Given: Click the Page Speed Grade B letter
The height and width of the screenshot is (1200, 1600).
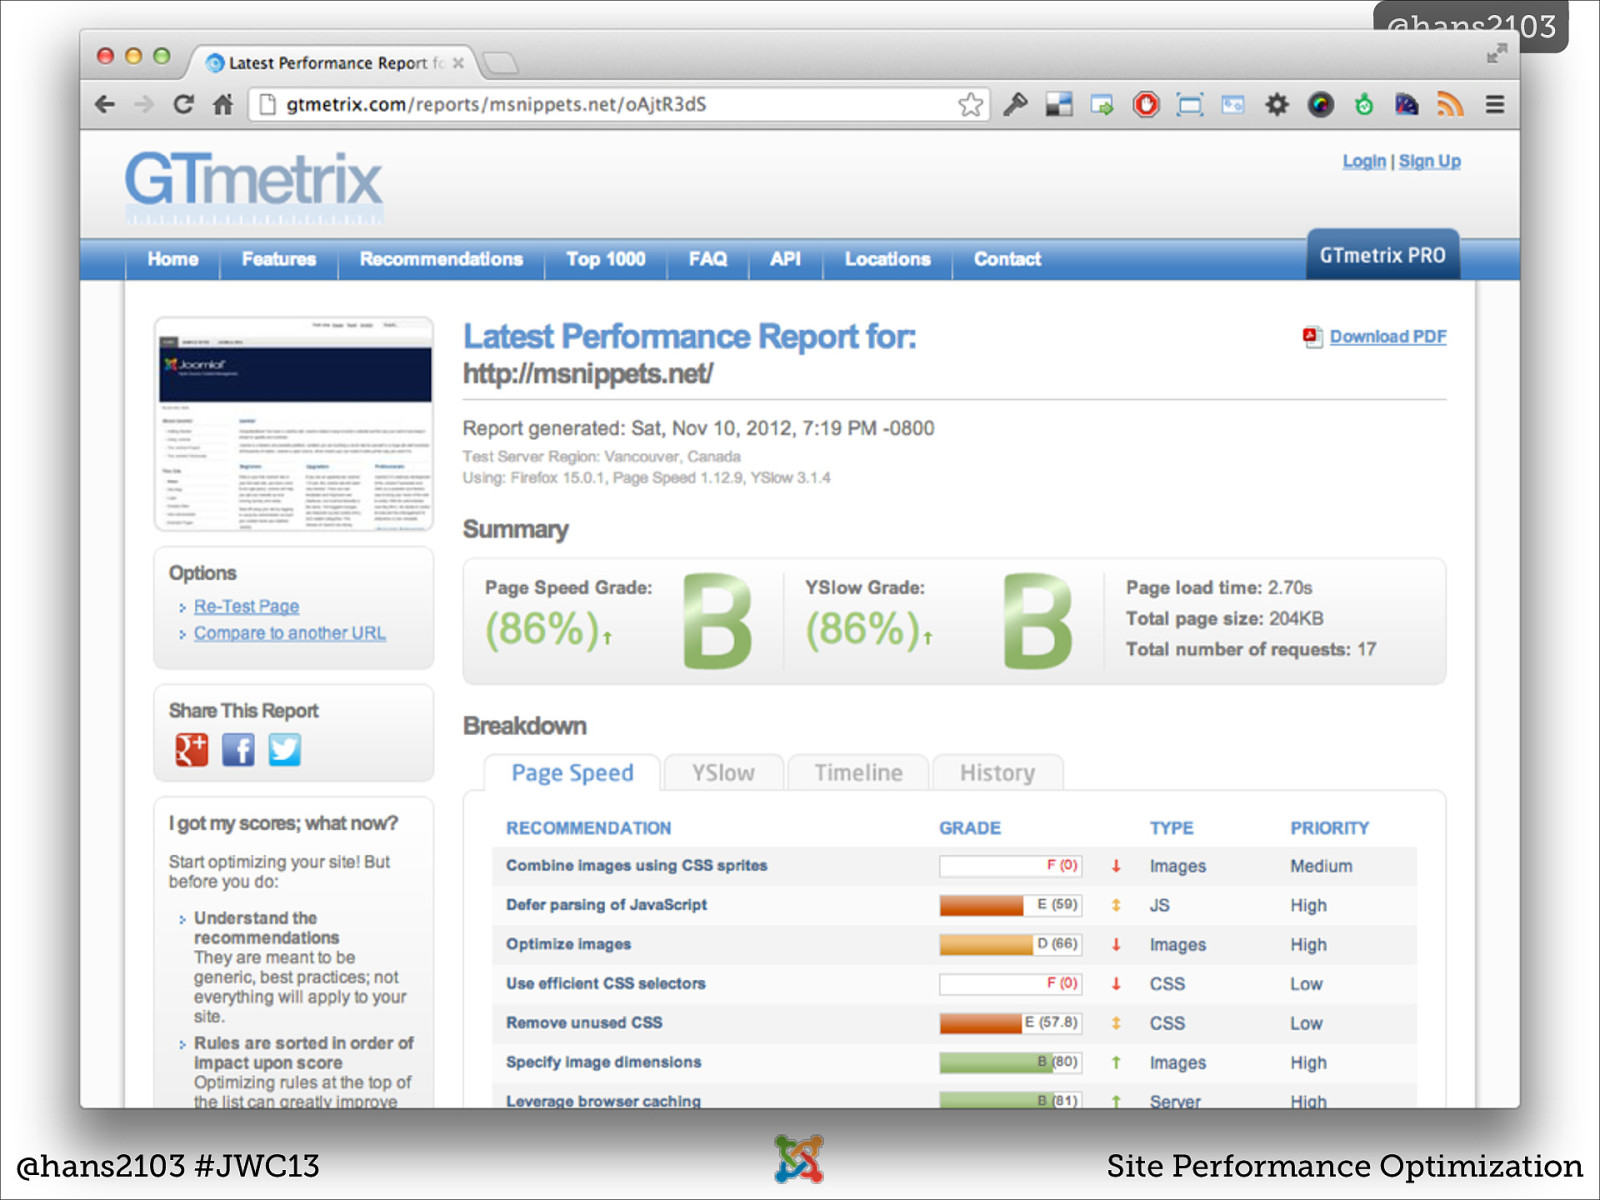Looking at the screenshot, I should (717, 621).
